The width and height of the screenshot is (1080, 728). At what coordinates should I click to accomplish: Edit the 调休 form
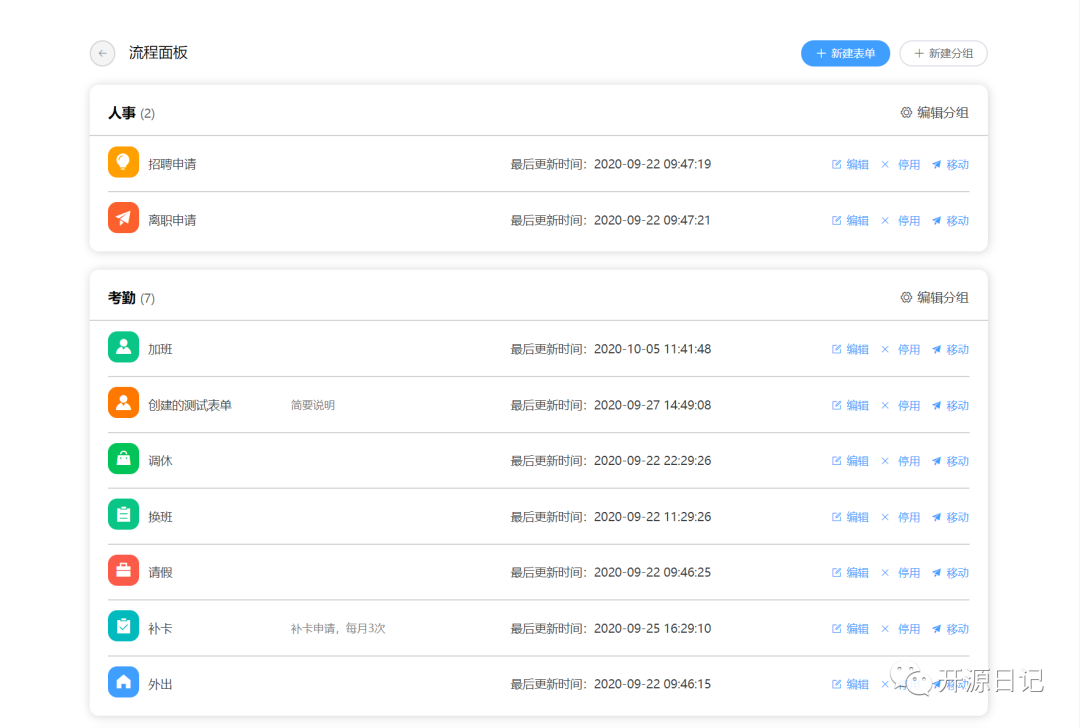(x=850, y=461)
